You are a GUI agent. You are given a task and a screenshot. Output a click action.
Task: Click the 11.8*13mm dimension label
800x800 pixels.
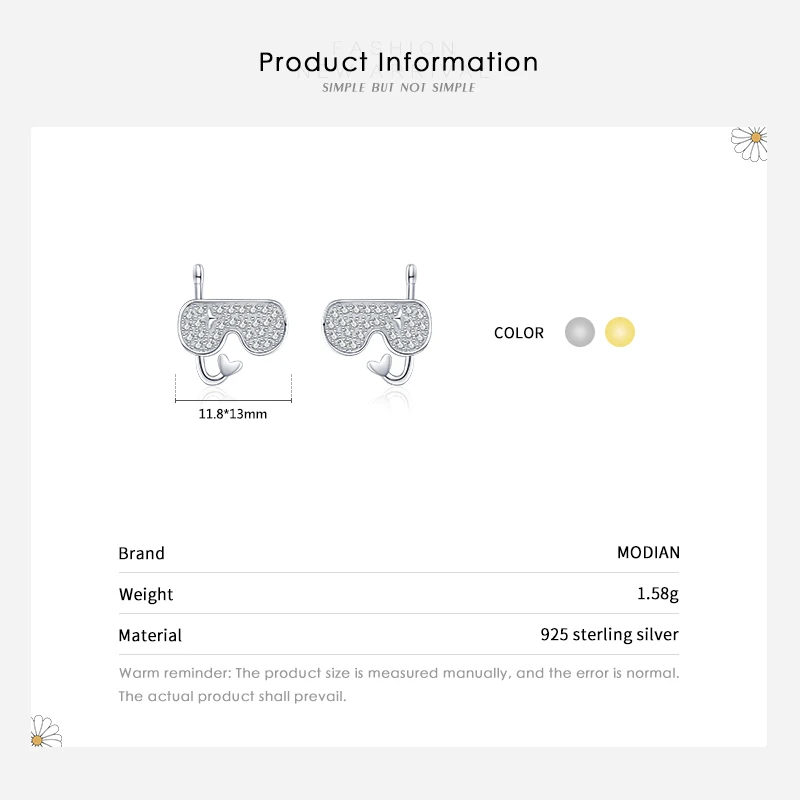232,413
